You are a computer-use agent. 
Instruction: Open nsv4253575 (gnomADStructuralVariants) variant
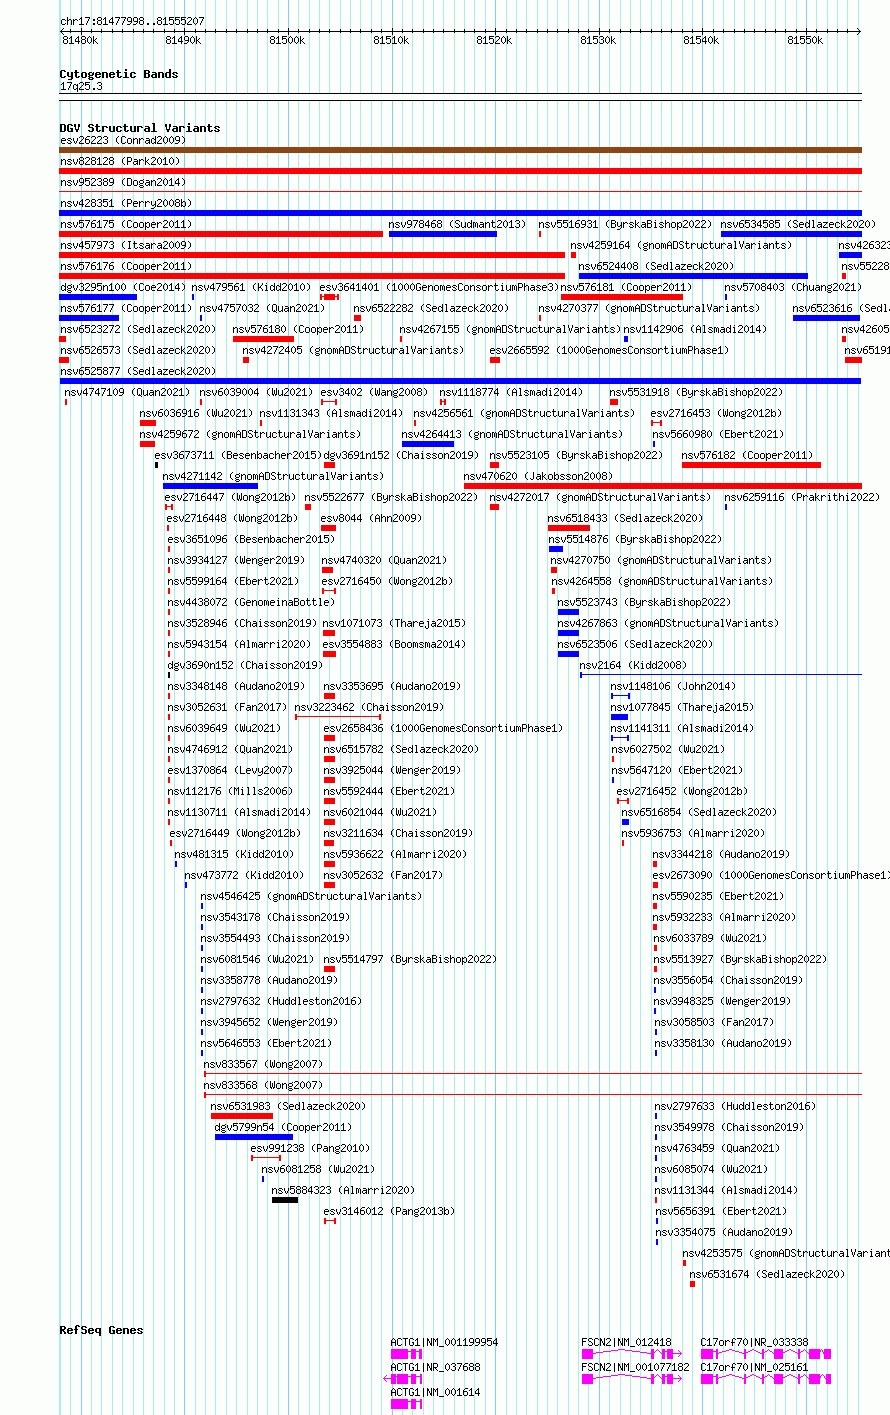[x=786, y=1253]
